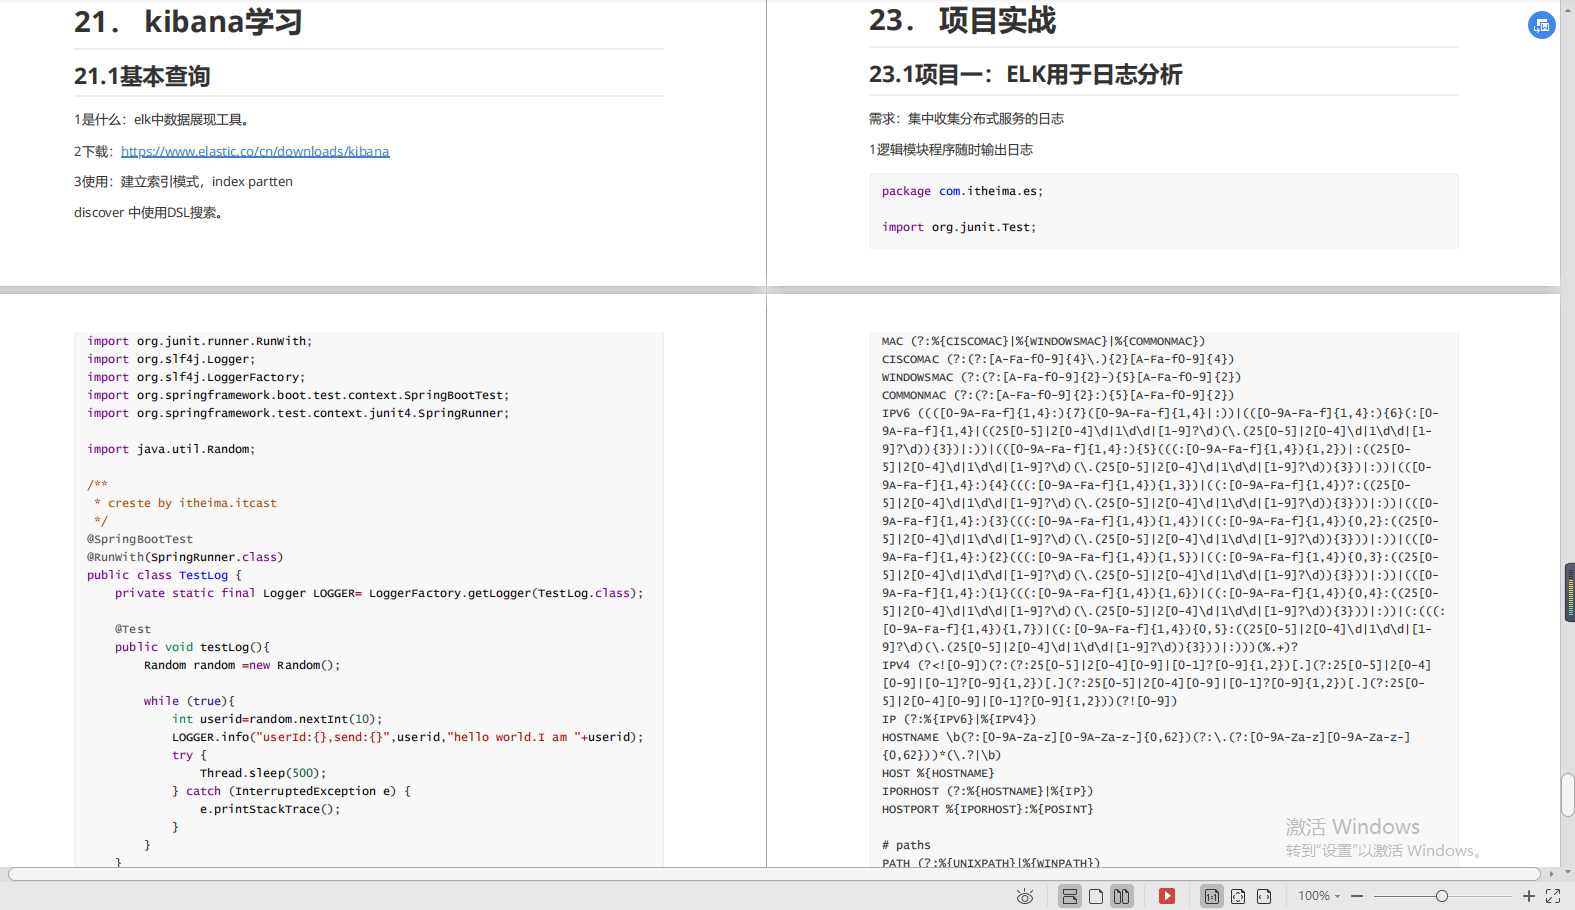1575x910 pixels.
Task: Toggle eye protection mode icon
Action: pyautogui.click(x=1025, y=896)
